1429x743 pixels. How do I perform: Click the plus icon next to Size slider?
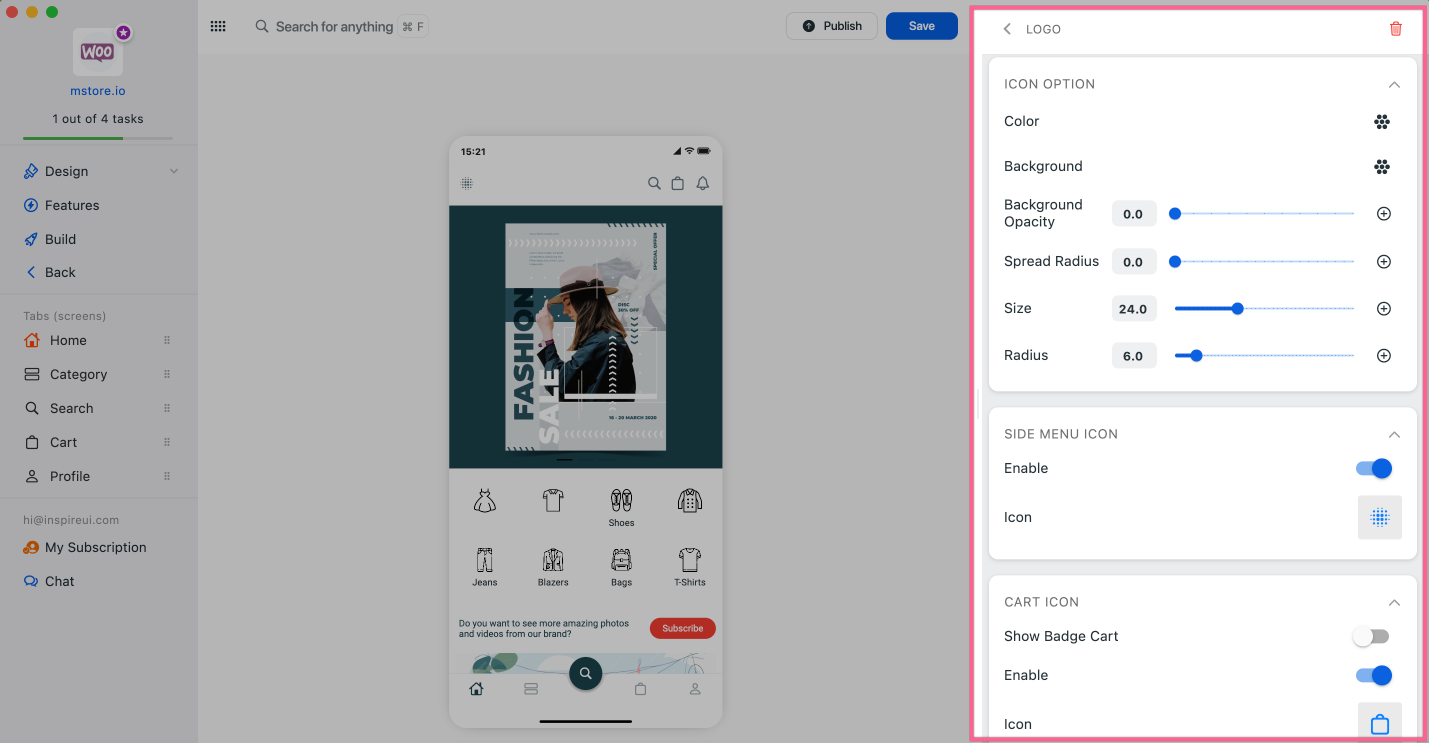(x=1383, y=309)
